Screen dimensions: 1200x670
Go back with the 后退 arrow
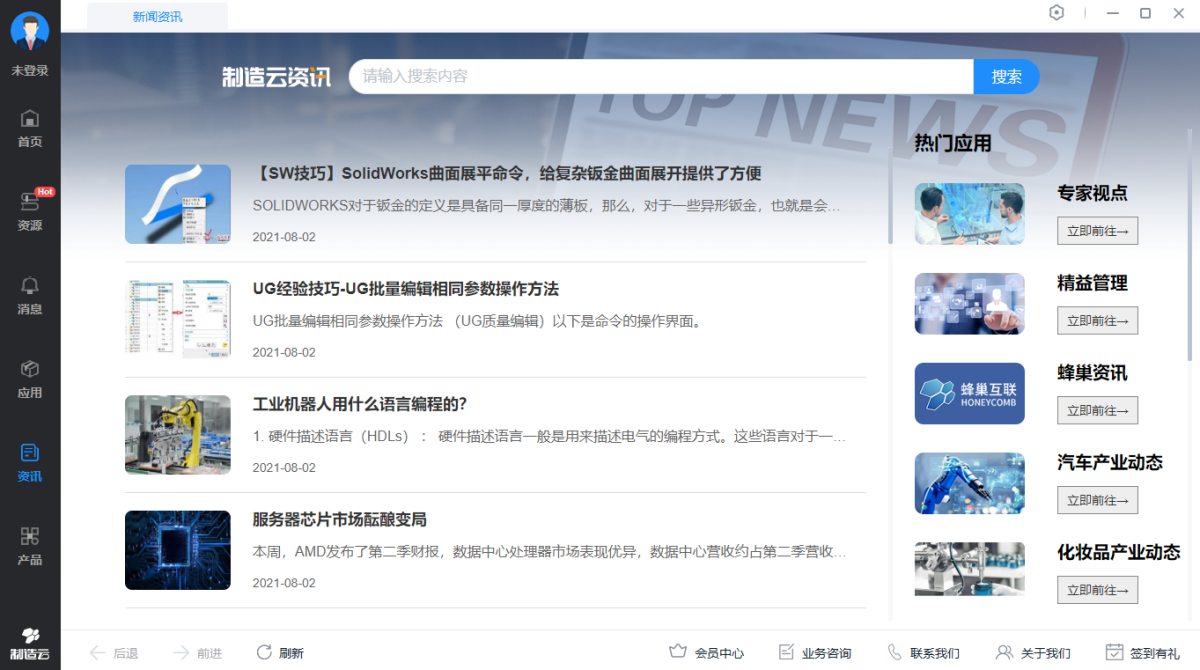[x=114, y=653]
